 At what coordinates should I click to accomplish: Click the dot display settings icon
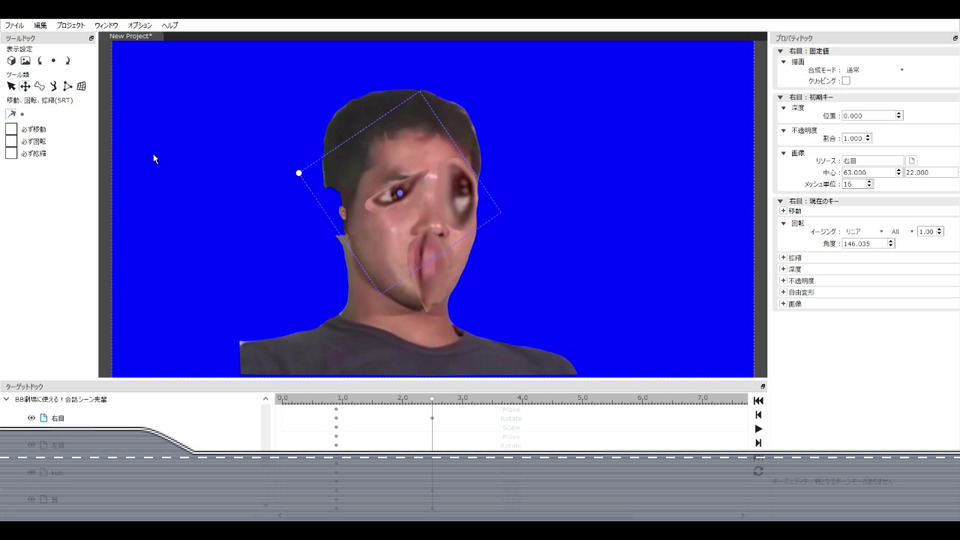53,61
